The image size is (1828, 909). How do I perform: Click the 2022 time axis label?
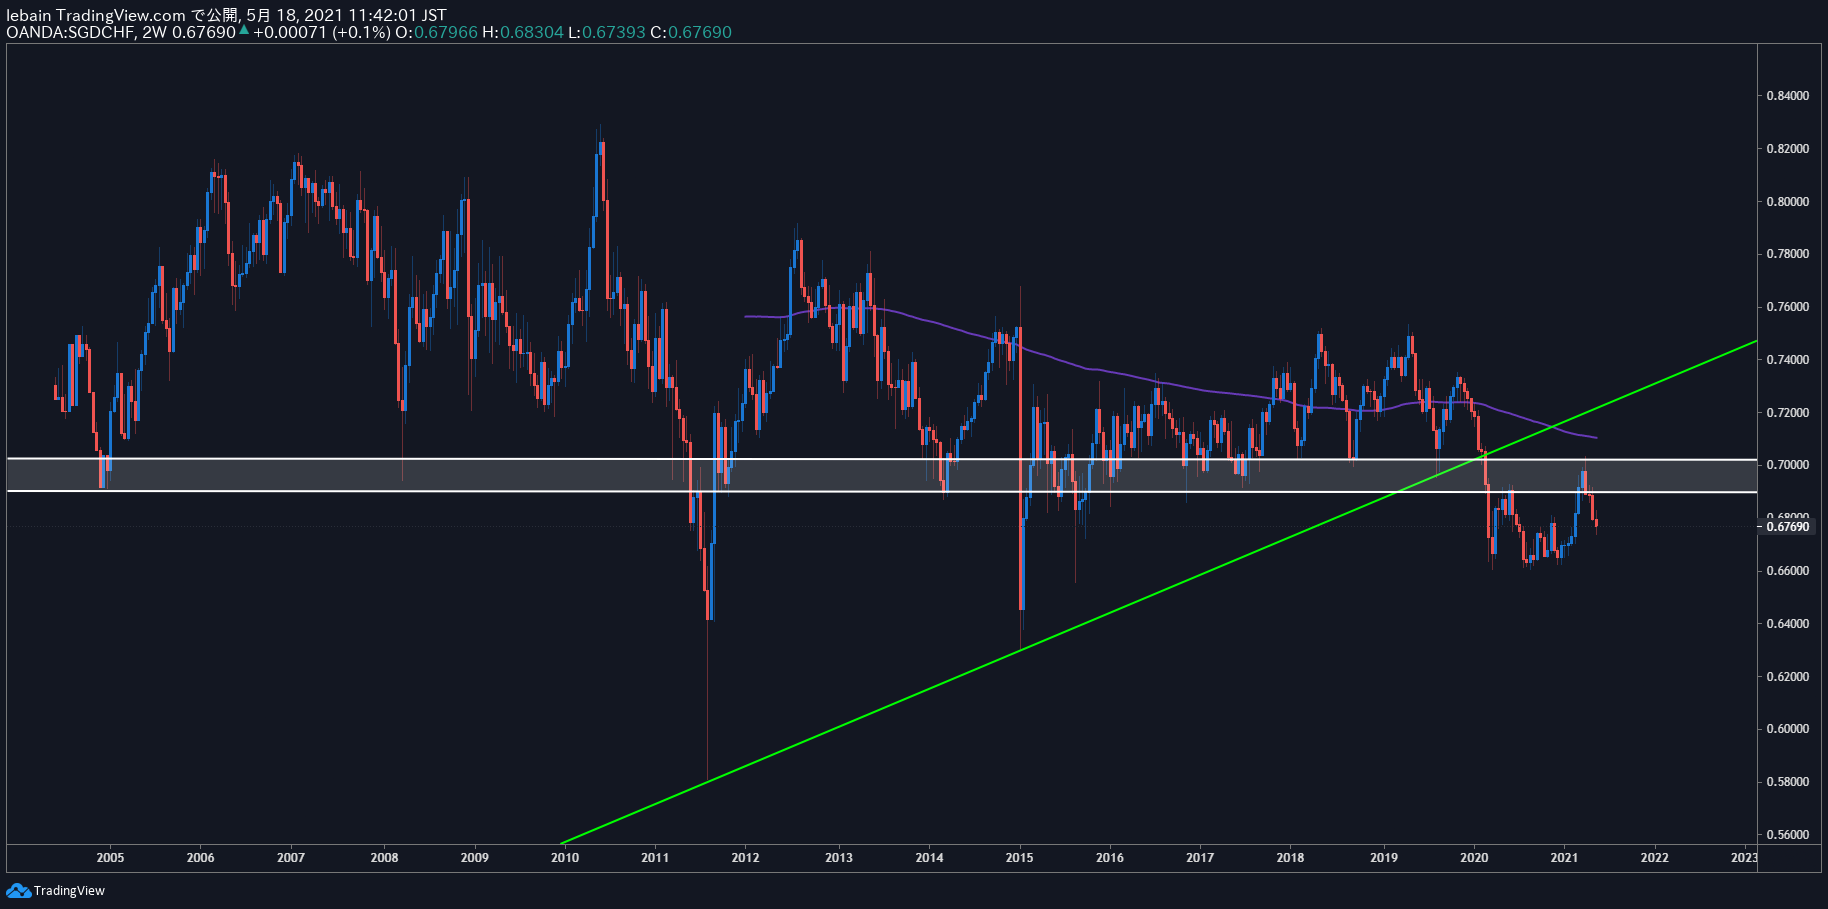(1654, 857)
